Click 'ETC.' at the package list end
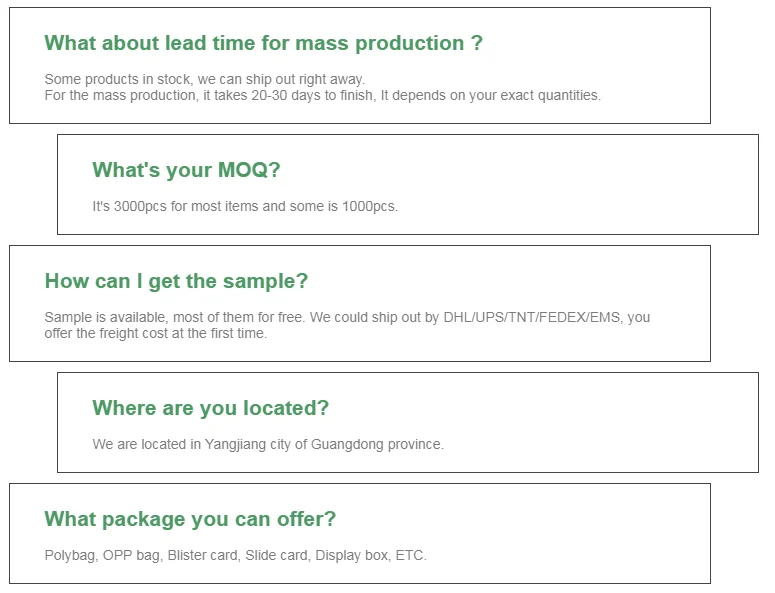The width and height of the screenshot is (775, 593). pos(411,555)
